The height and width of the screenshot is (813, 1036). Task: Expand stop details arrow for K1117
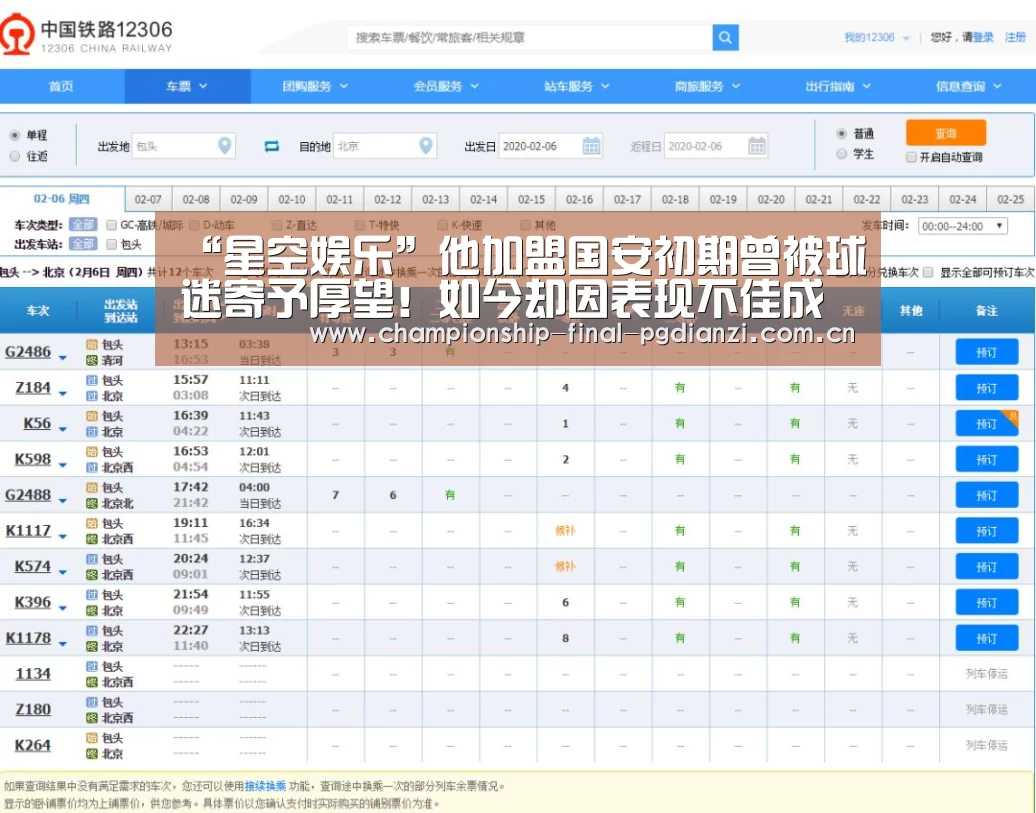coord(63,537)
